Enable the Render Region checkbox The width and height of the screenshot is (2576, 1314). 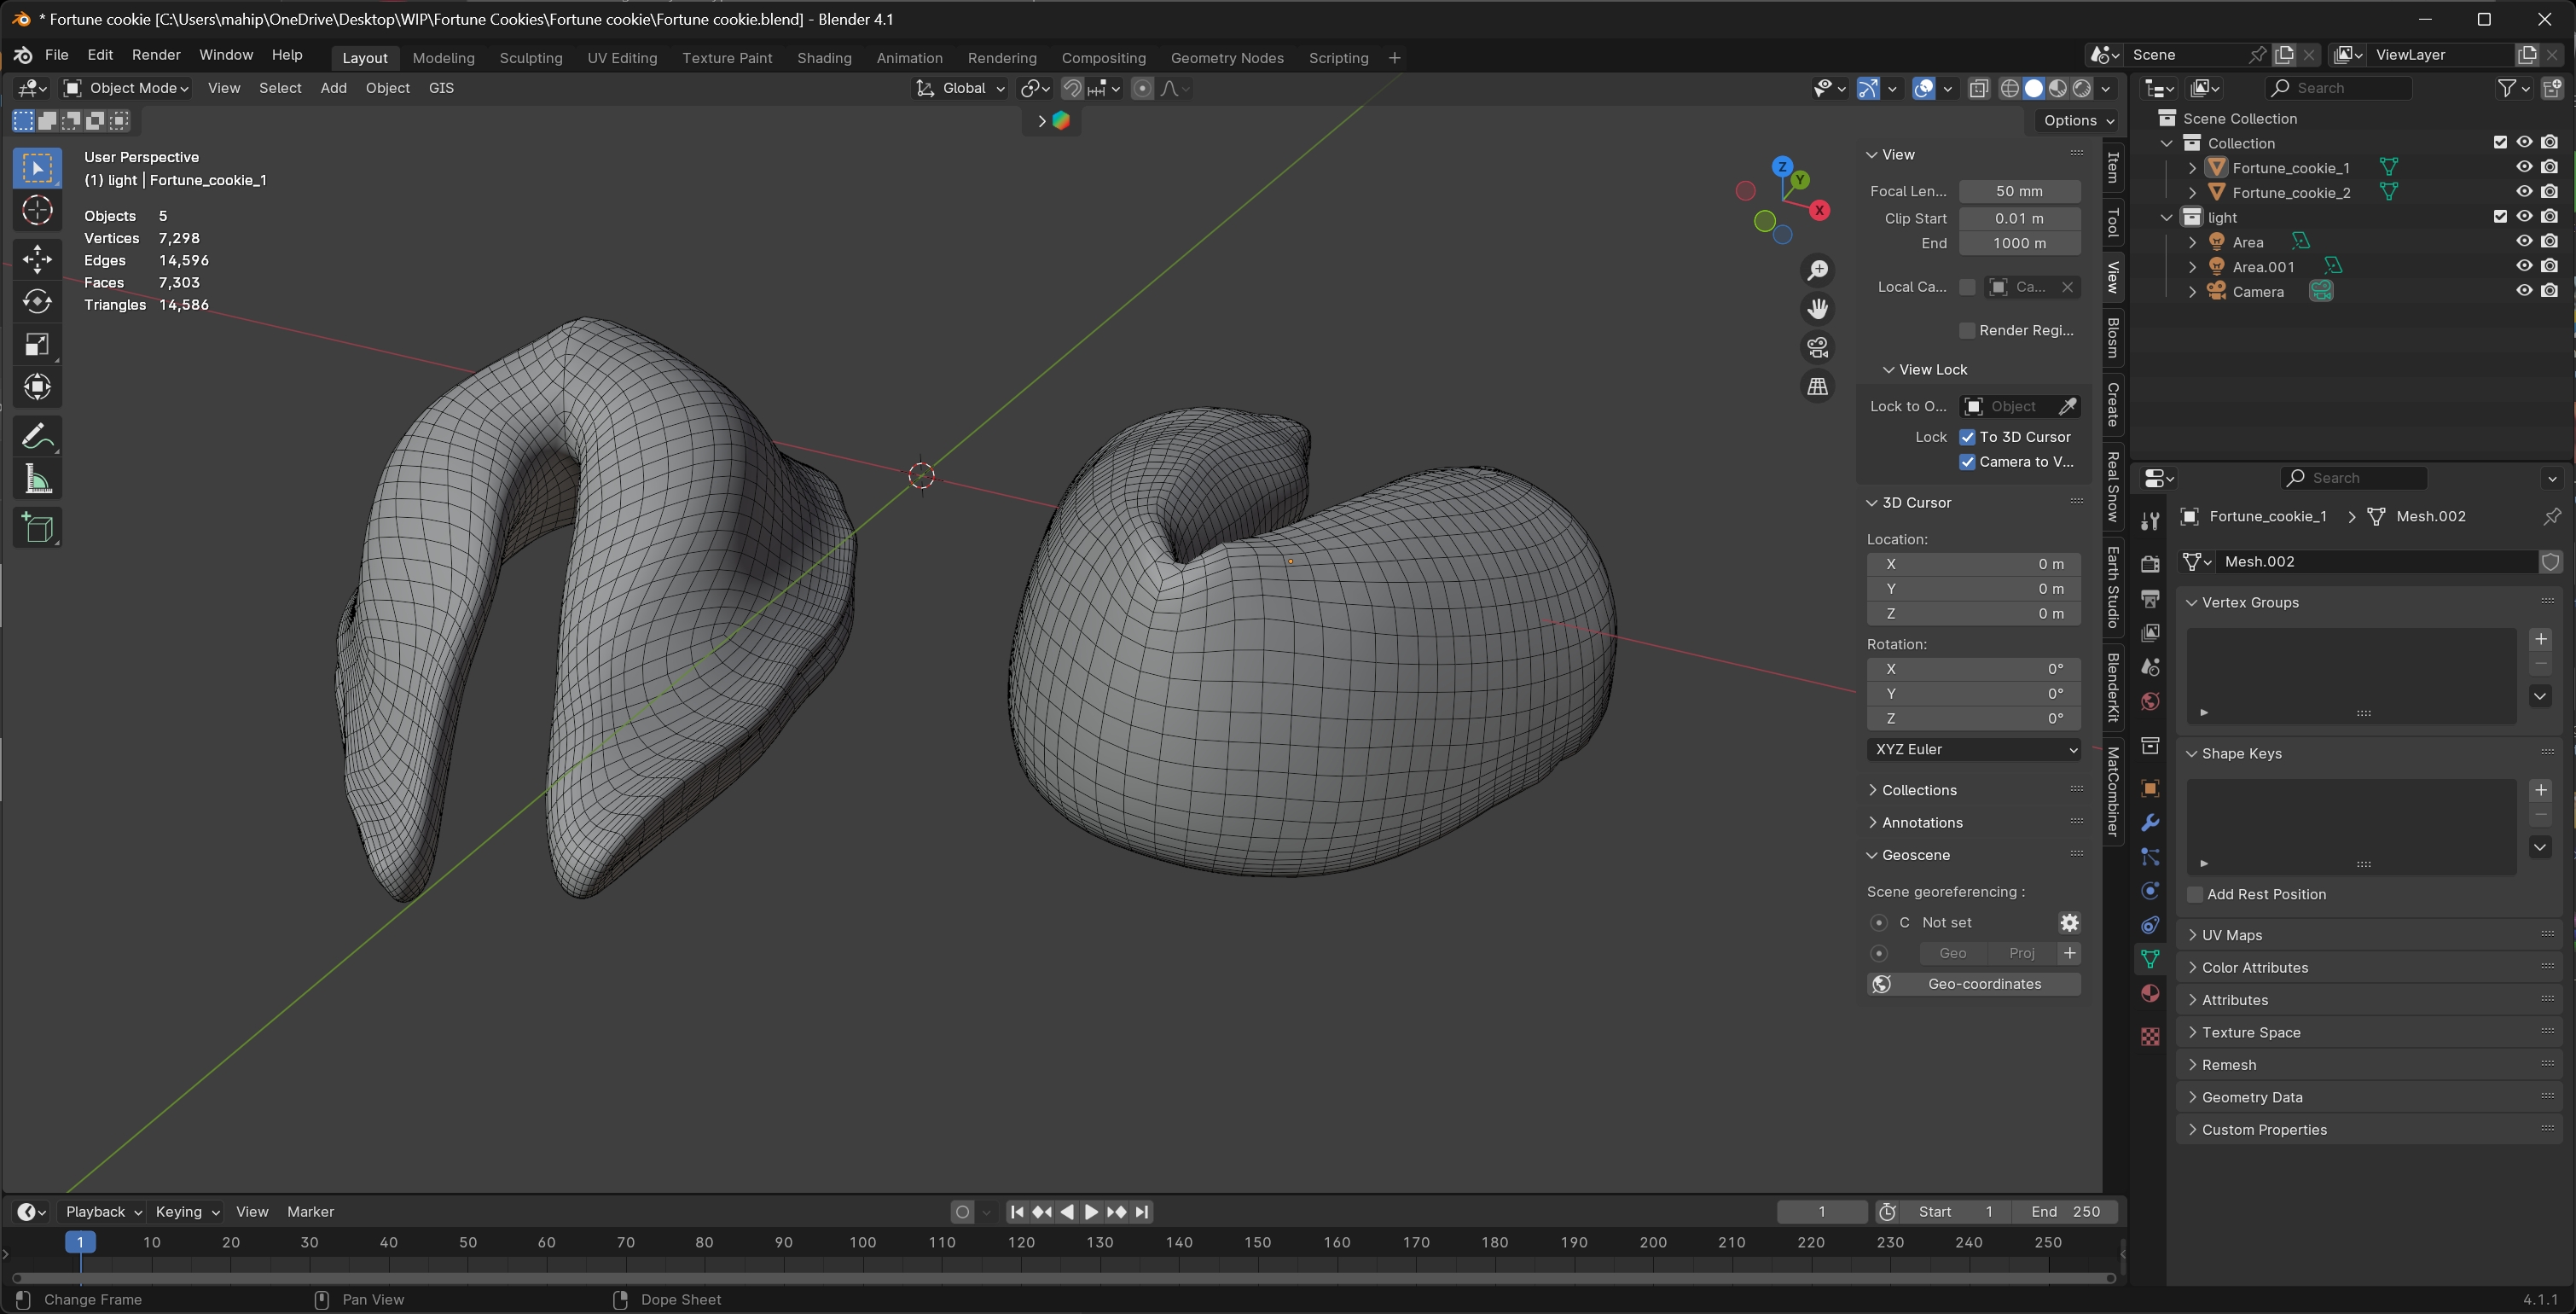[x=1967, y=330]
